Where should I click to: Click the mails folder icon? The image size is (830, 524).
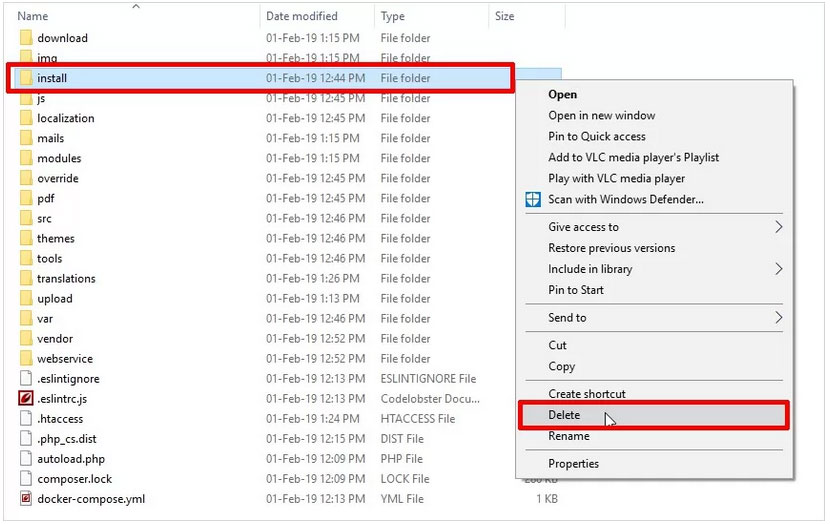[x=26, y=138]
